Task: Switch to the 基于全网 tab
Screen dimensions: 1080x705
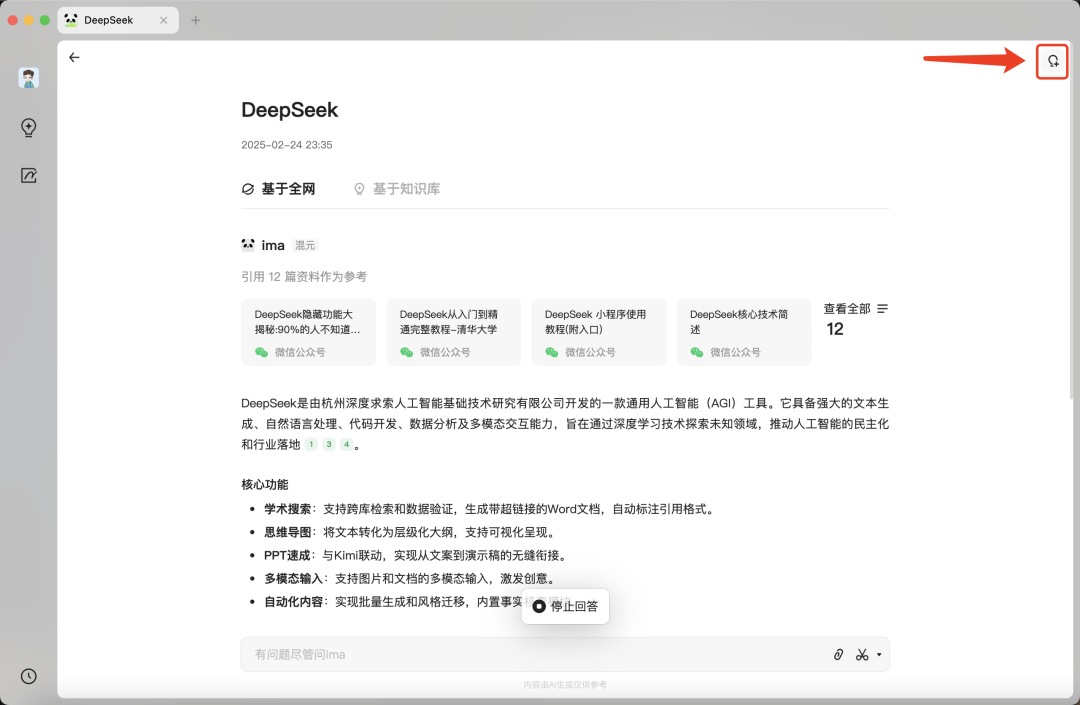Action: pos(279,189)
